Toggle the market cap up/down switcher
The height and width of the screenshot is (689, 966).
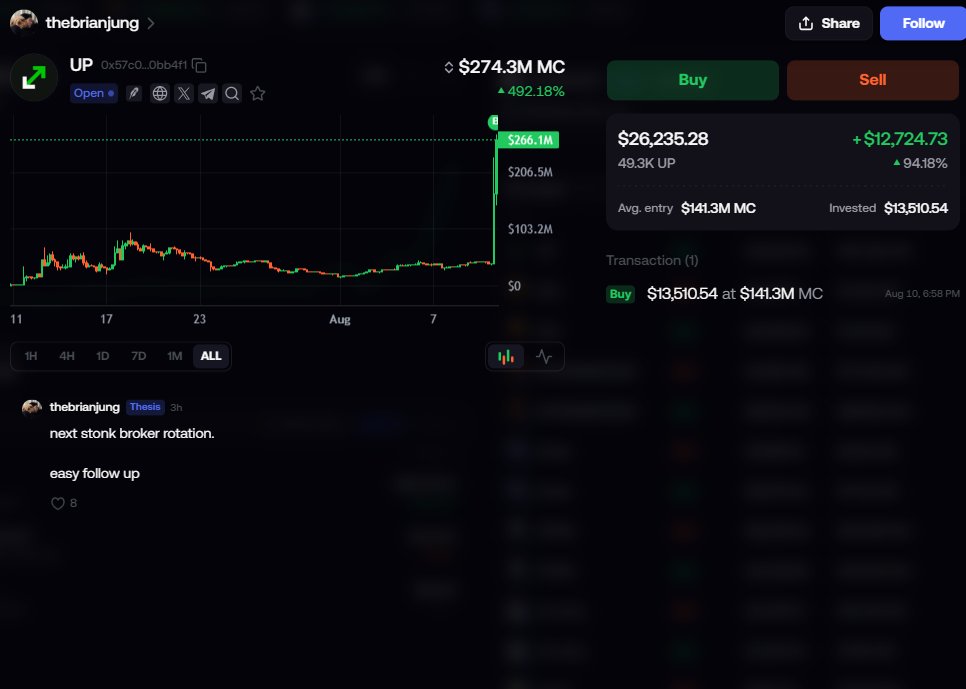(449, 67)
